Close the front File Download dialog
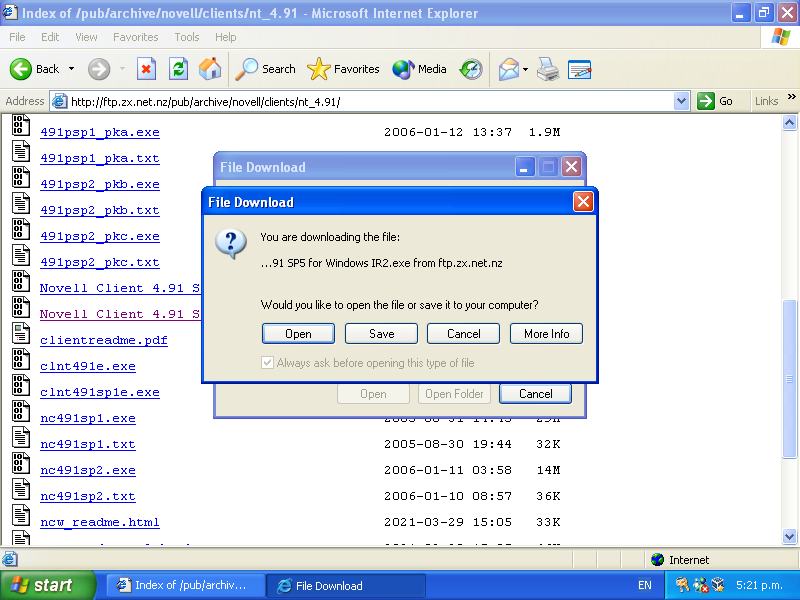Screen dimensions: 800x600 (x=583, y=202)
